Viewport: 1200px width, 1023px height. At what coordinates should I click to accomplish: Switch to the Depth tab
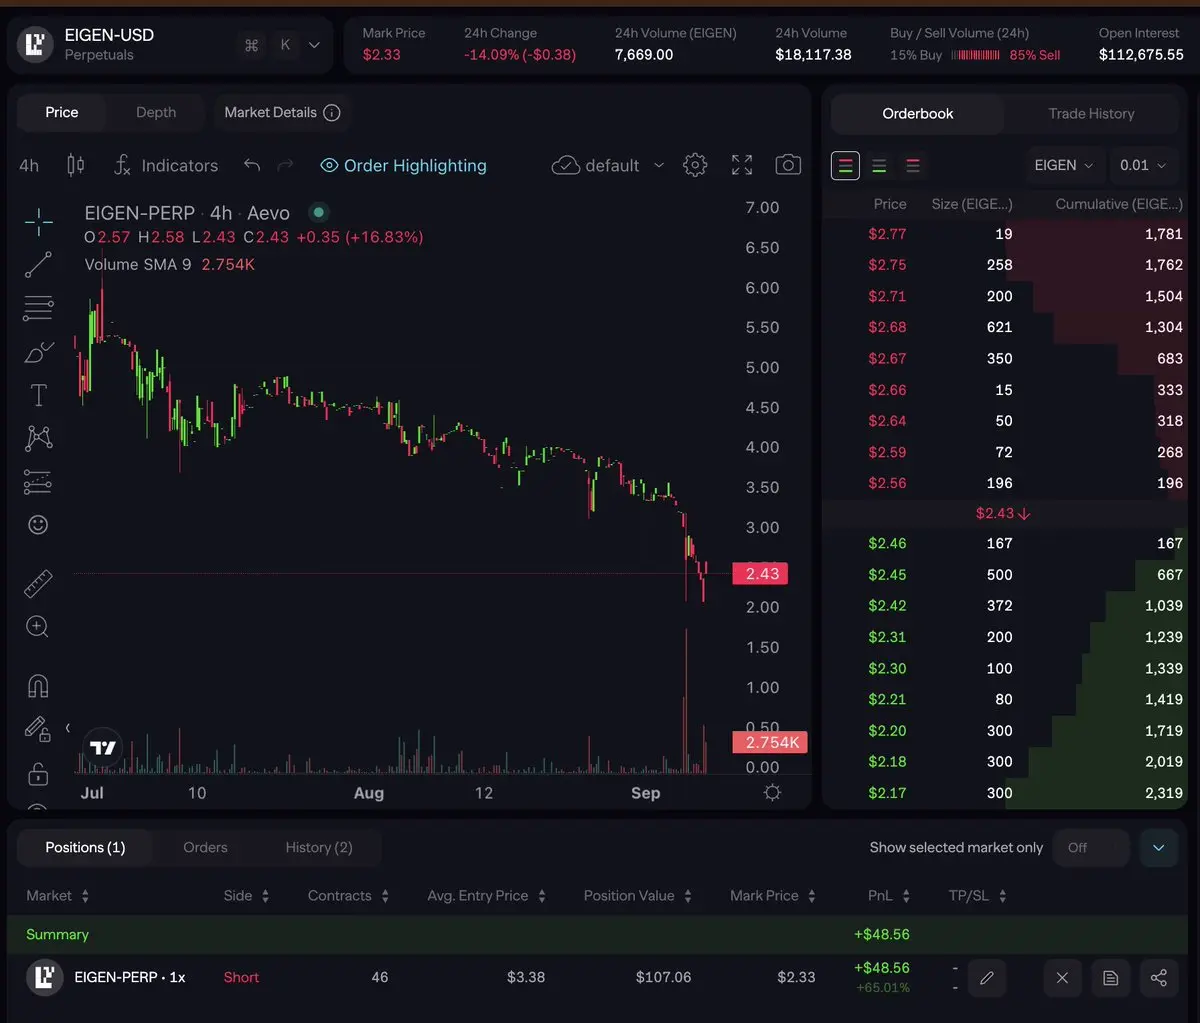(x=156, y=112)
